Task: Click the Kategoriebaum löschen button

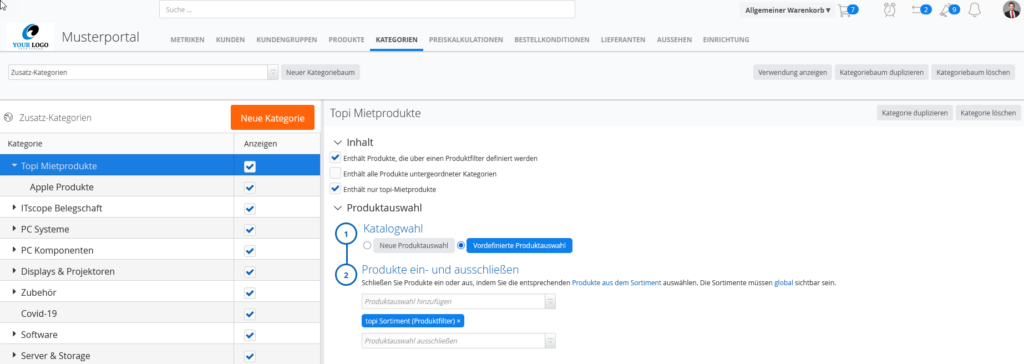Action: click(x=973, y=73)
